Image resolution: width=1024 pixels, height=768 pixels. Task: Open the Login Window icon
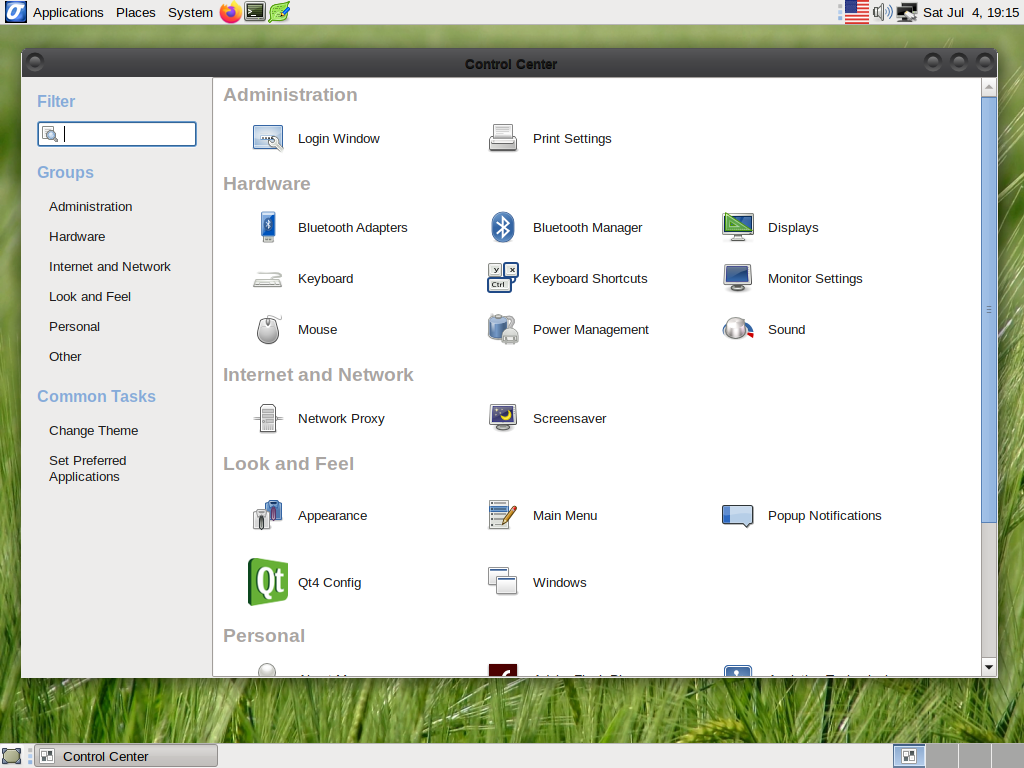(268, 138)
